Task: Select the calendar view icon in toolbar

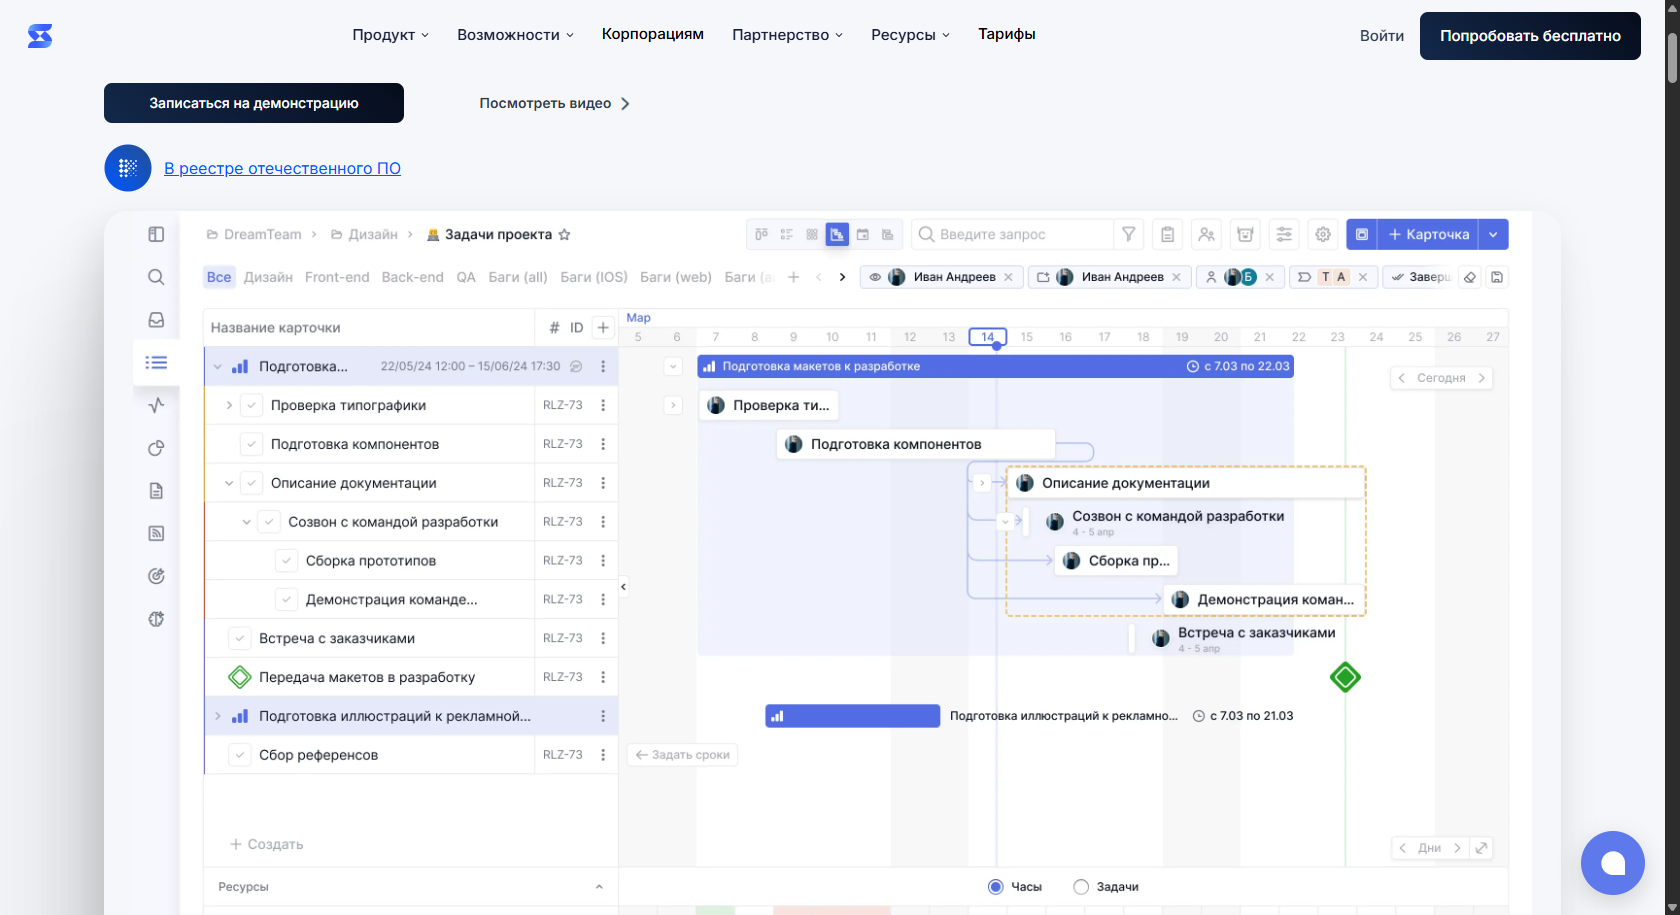Action: 862,234
